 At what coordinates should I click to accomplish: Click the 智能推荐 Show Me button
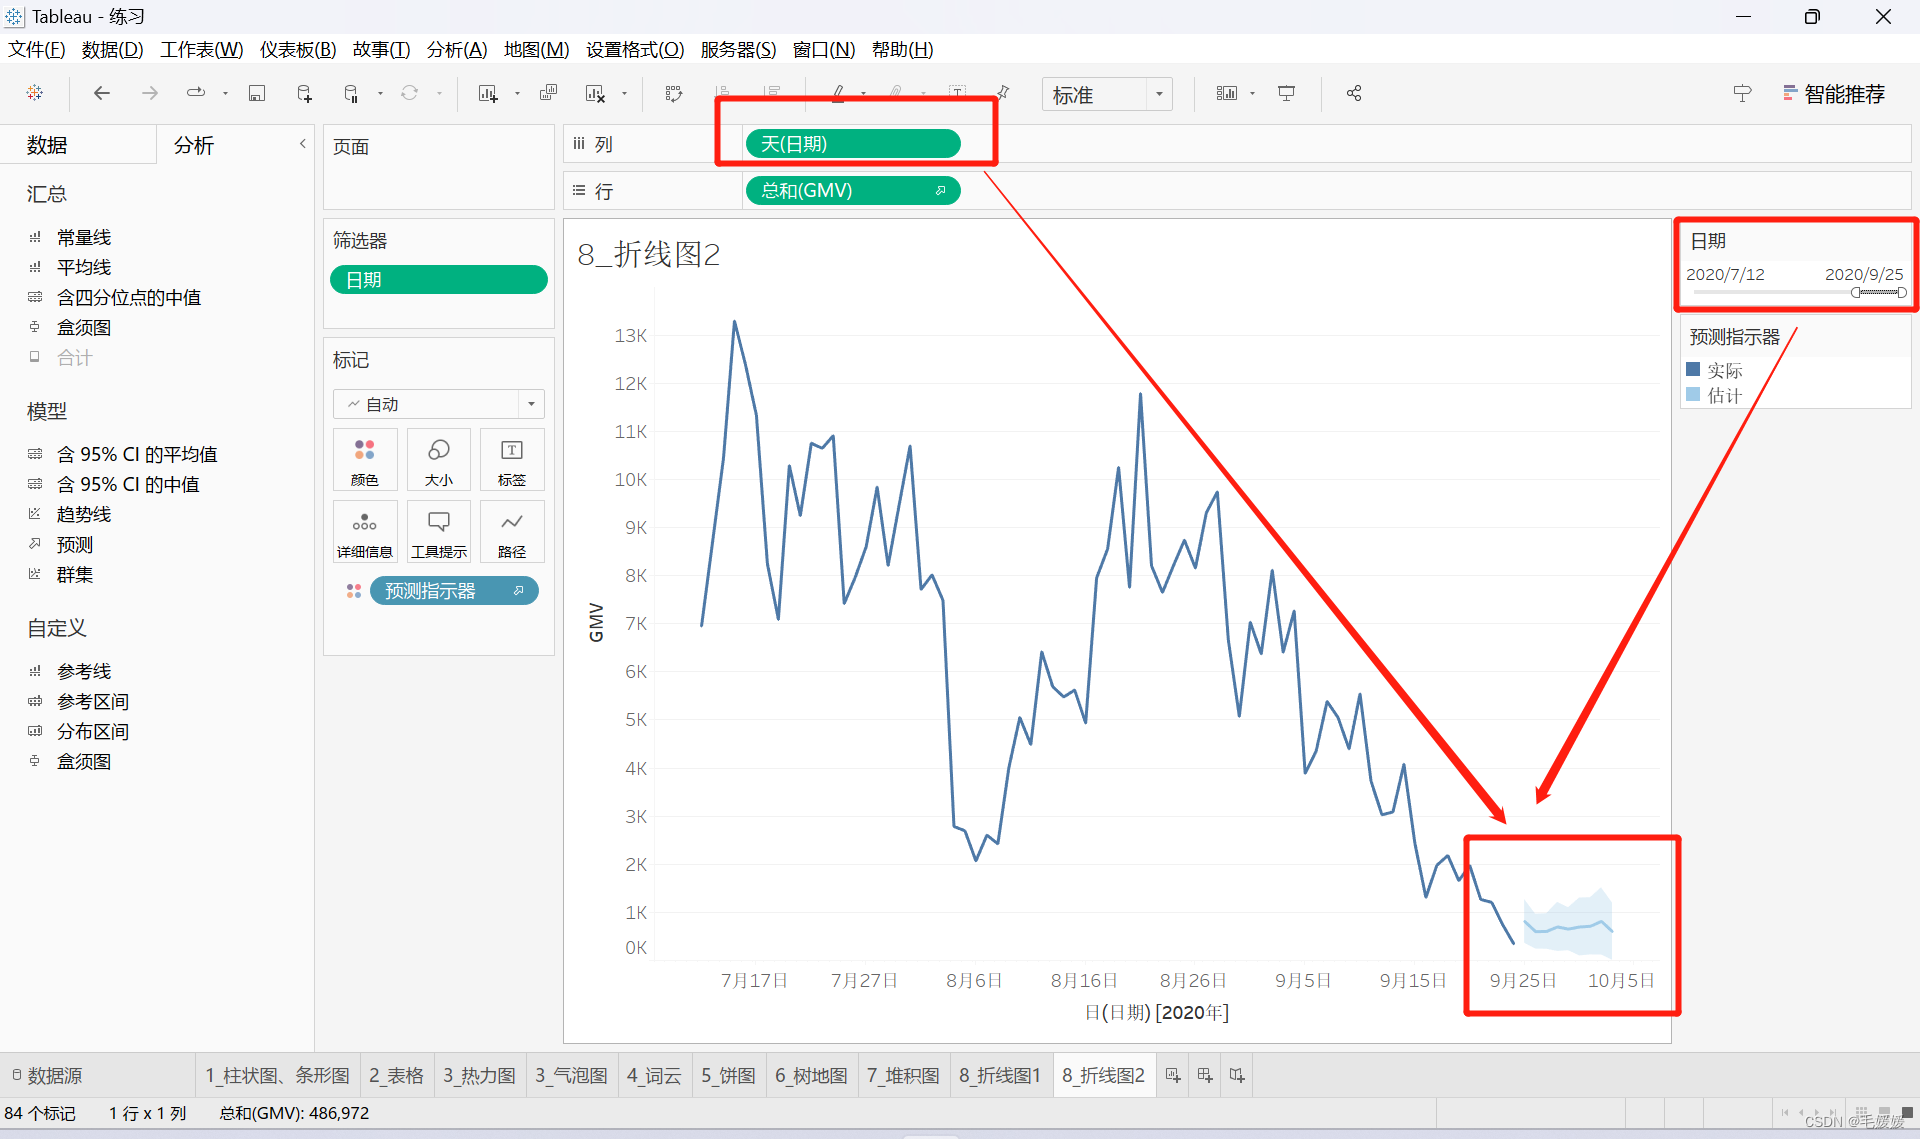(1833, 94)
